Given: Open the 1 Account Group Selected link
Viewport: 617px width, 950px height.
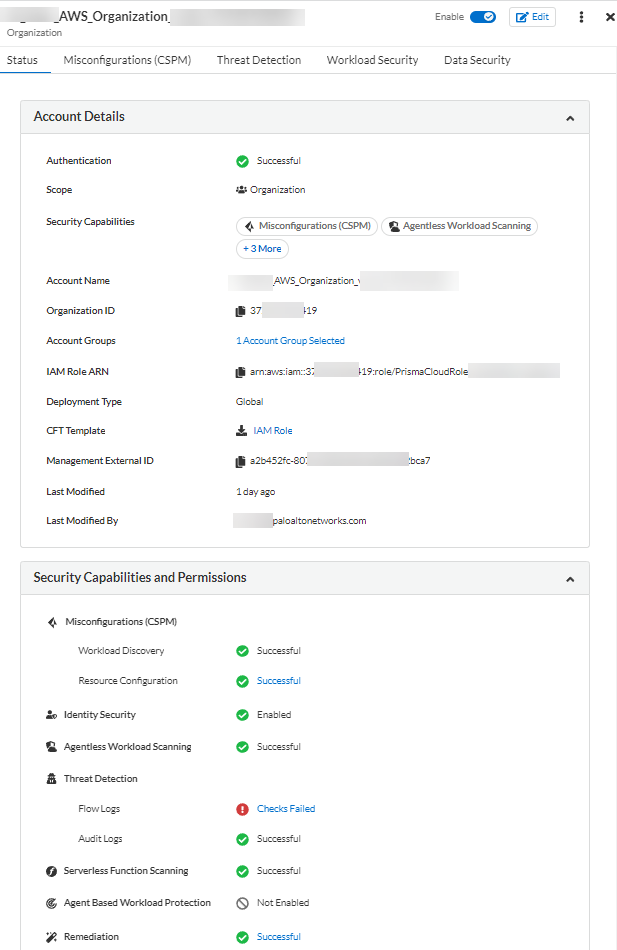Looking at the screenshot, I should coord(290,341).
